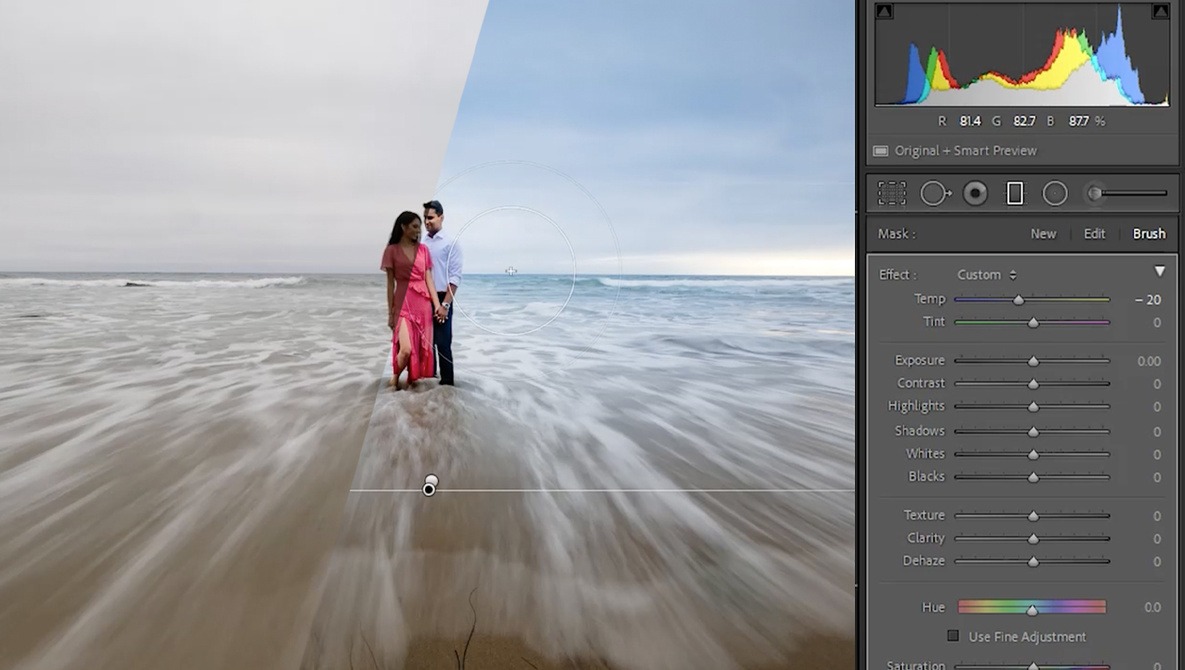
Task: Click the Contrast slider handle
Action: pos(1033,384)
